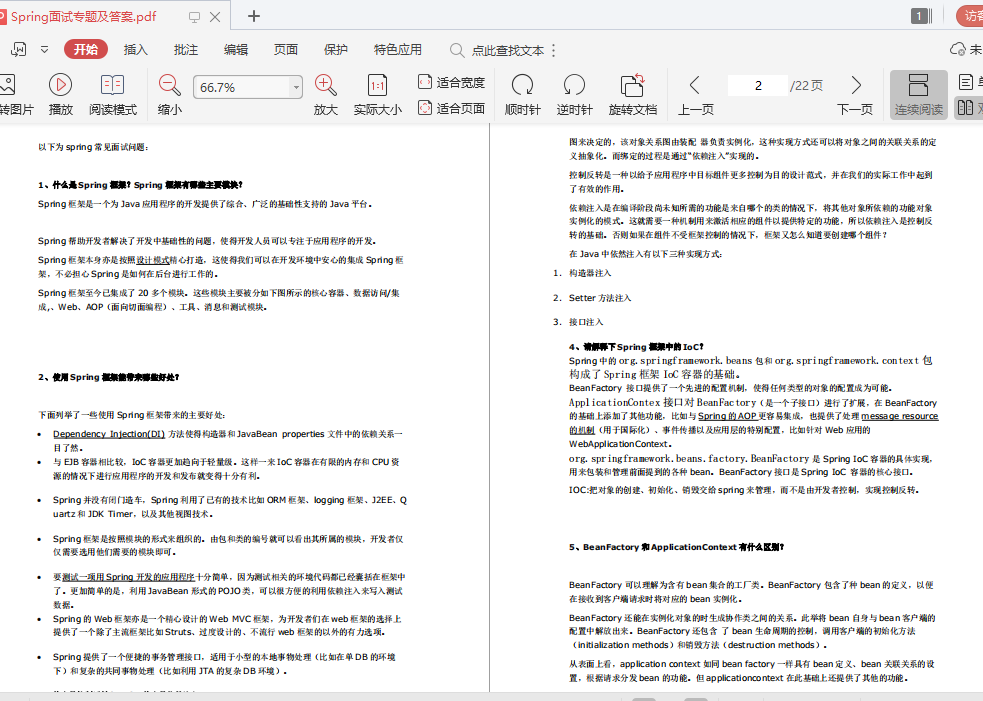Open the 页面 tab
This screenshot has height=701, width=983.
pyautogui.click(x=286, y=50)
